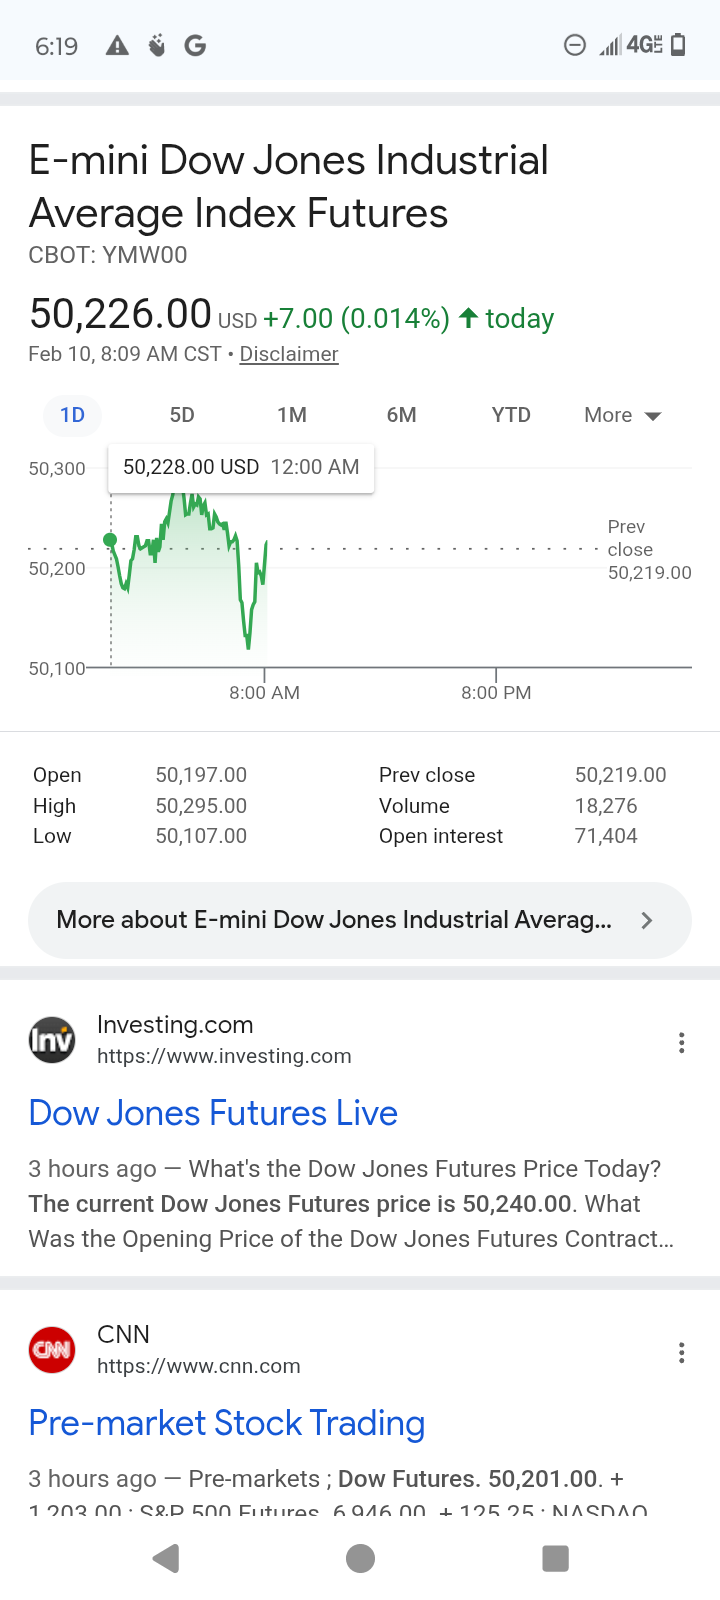Open options menu for Investing.com result
This screenshot has height=1600, width=720.
tap(681, 1043)
